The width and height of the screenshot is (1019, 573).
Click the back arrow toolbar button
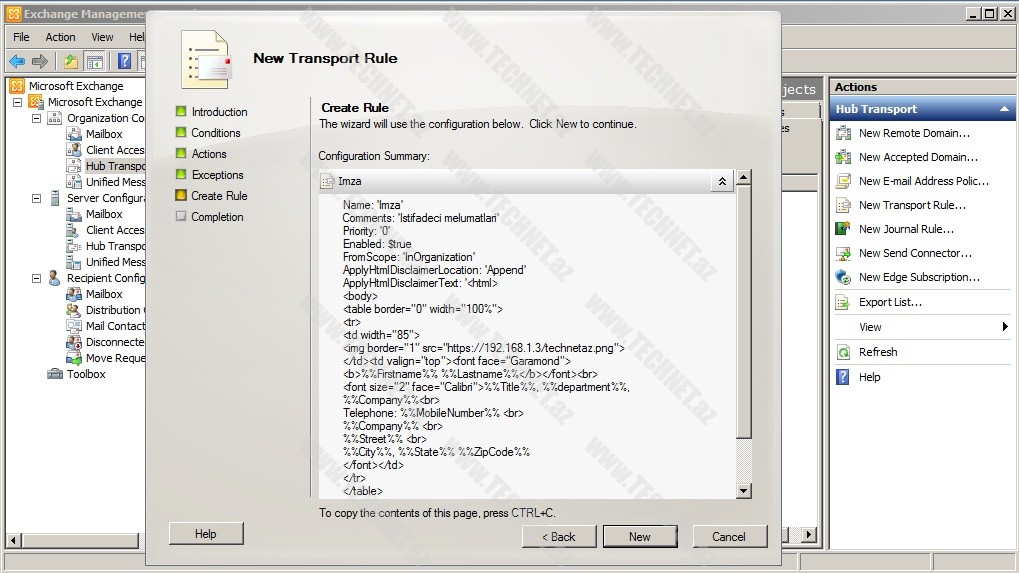click(17, 61)
